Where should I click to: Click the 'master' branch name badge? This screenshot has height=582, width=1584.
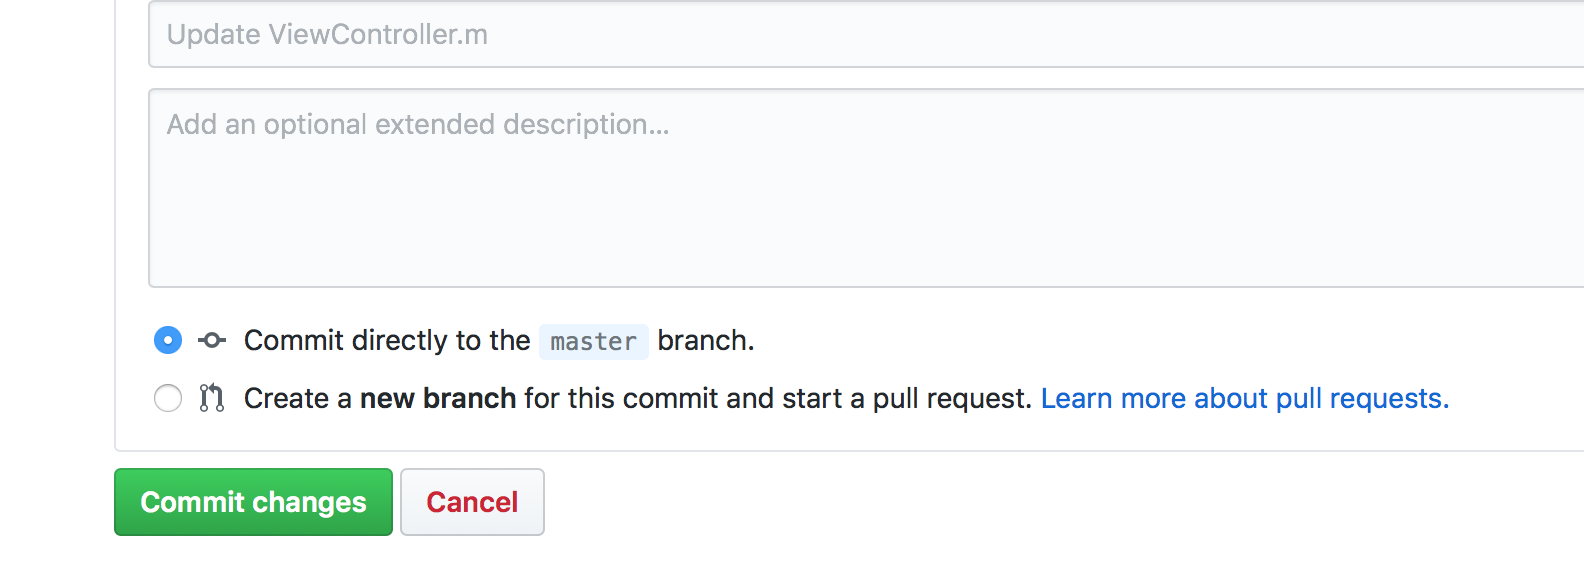tap(593, 342)
